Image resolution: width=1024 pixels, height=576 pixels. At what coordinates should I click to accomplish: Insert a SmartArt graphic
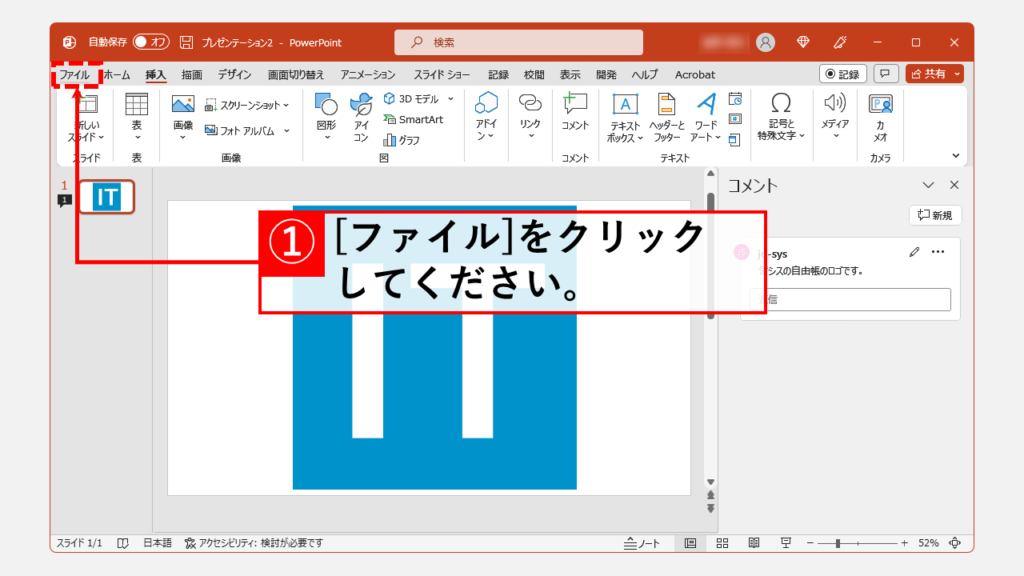[x=413, y=120]
